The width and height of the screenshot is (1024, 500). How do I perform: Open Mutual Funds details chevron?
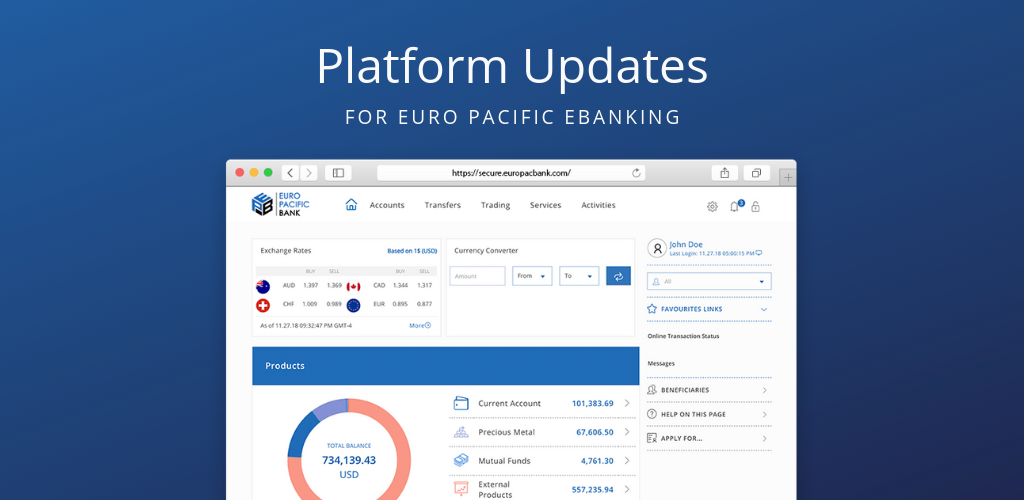pyautogui.click(x=627, y=461)
